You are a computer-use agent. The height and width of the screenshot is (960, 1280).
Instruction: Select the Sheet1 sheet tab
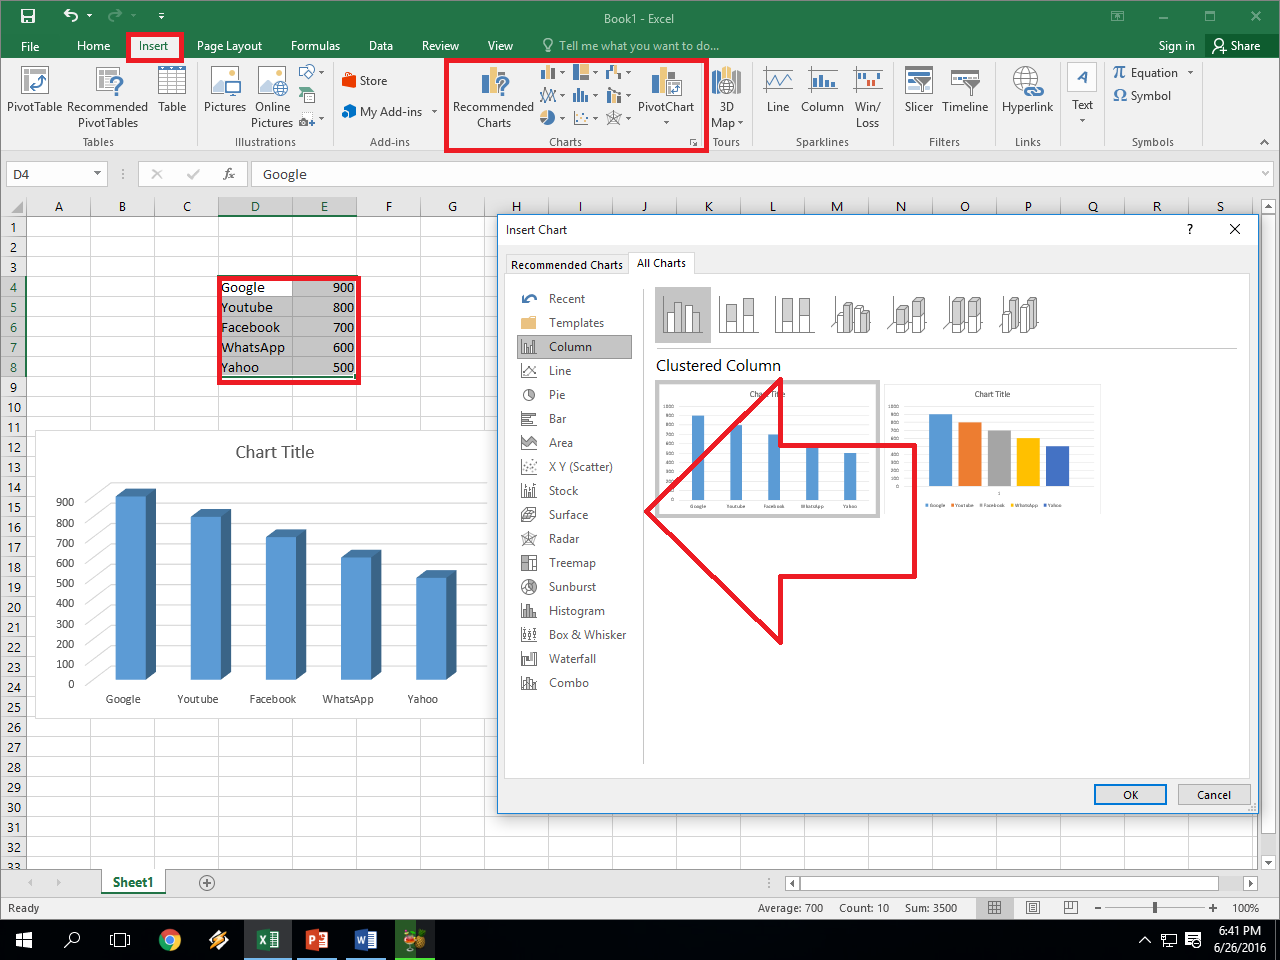tap(133, 882)
